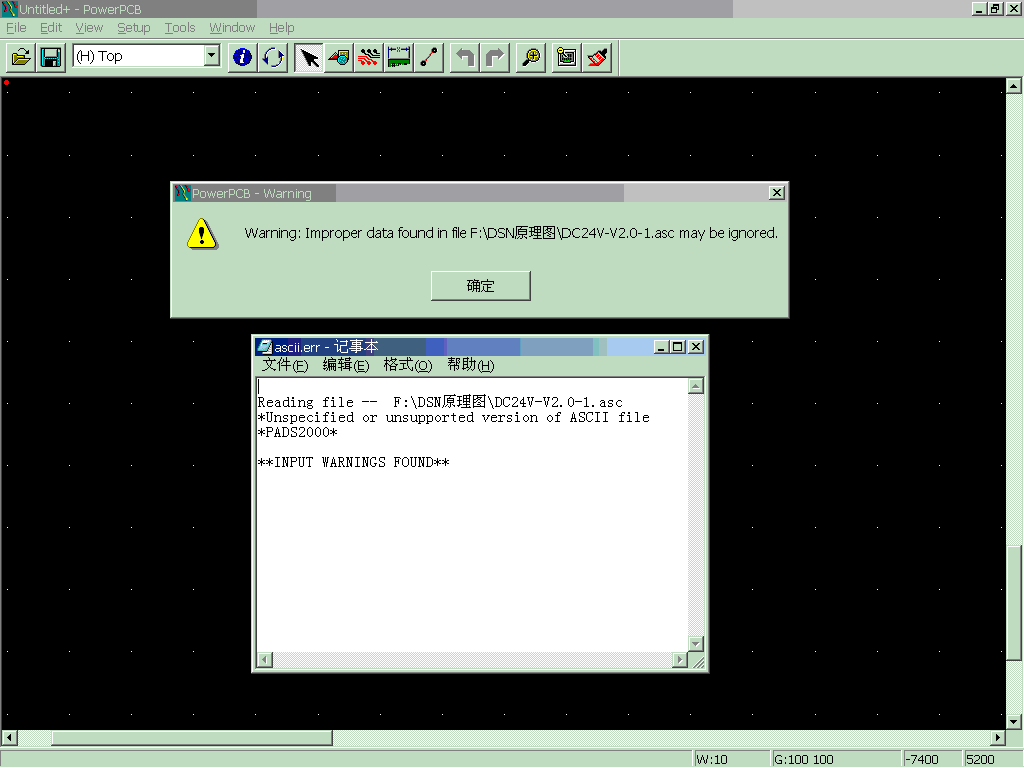Open the Edit menu in PowerPCB

tap(51, 27)
